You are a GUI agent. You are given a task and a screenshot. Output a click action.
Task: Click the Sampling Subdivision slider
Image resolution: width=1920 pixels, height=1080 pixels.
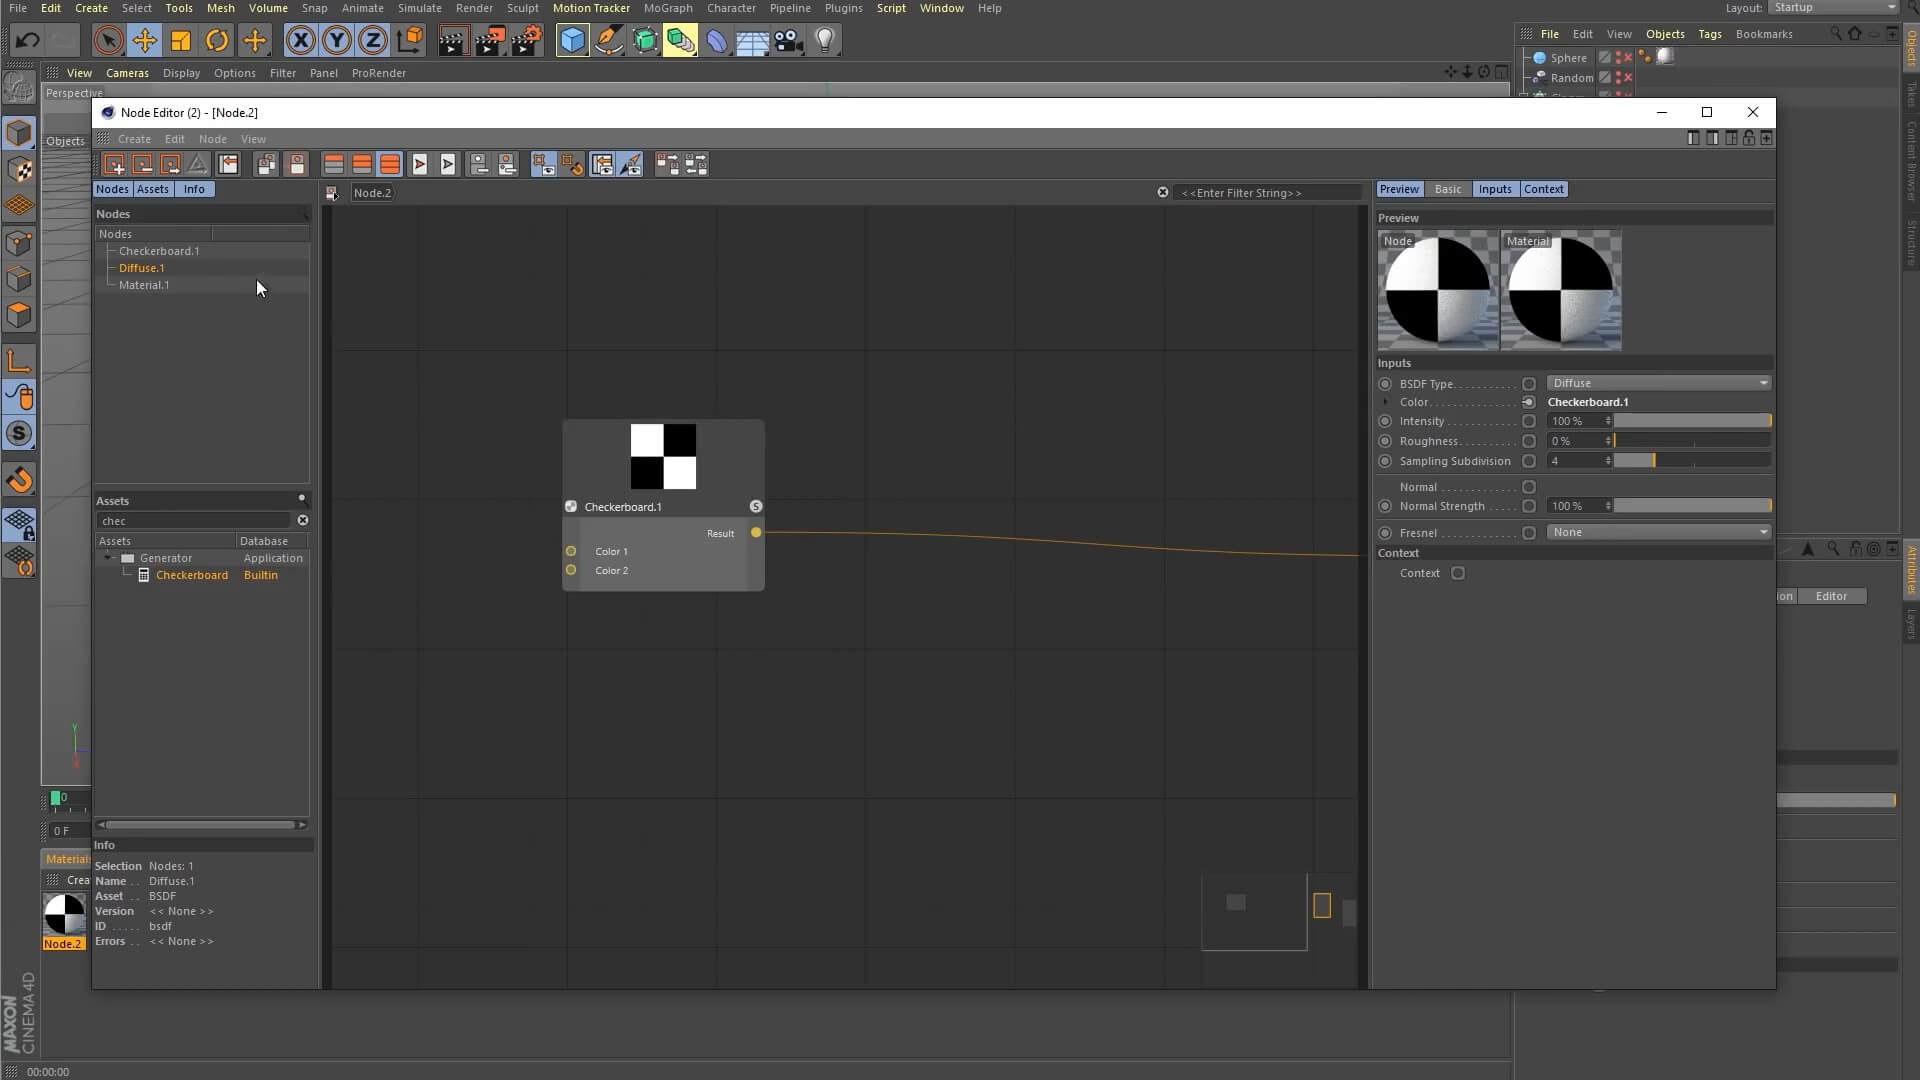pyautogui.click(x=1691, y=461)
